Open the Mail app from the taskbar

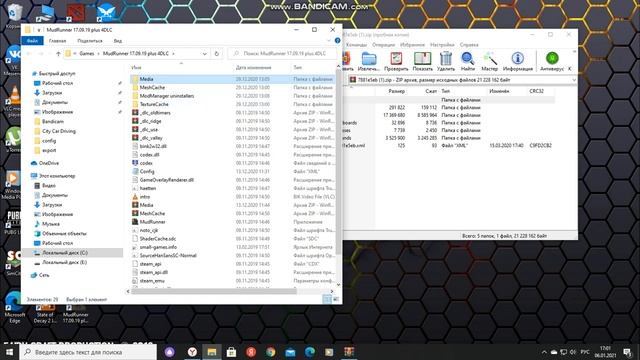(290, 351)
